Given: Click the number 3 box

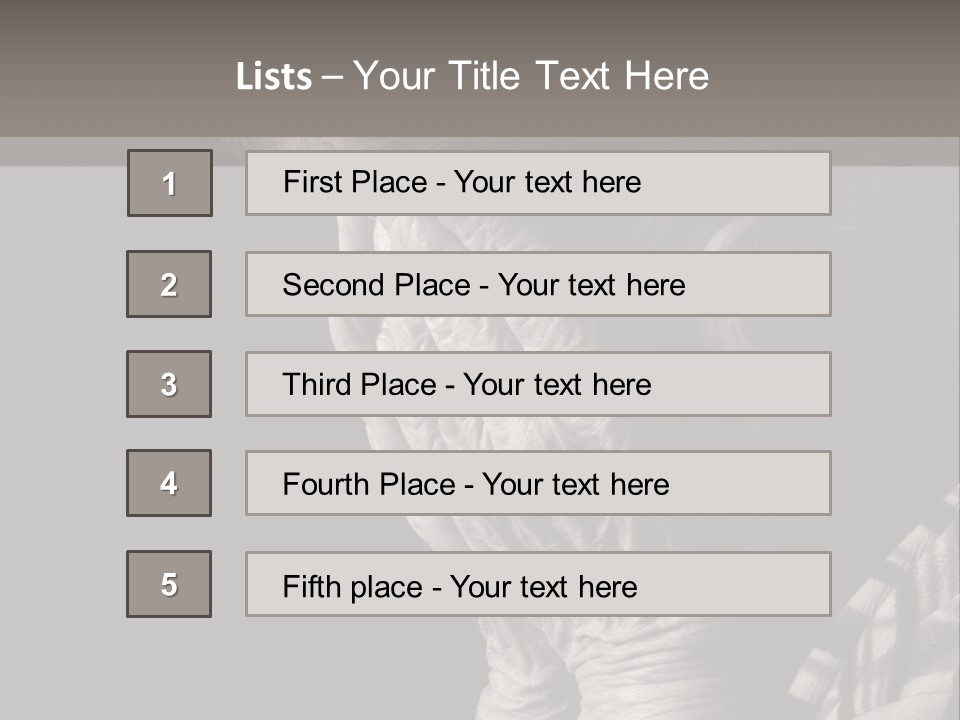Looking at the screenshot, I should coord(169,384).
